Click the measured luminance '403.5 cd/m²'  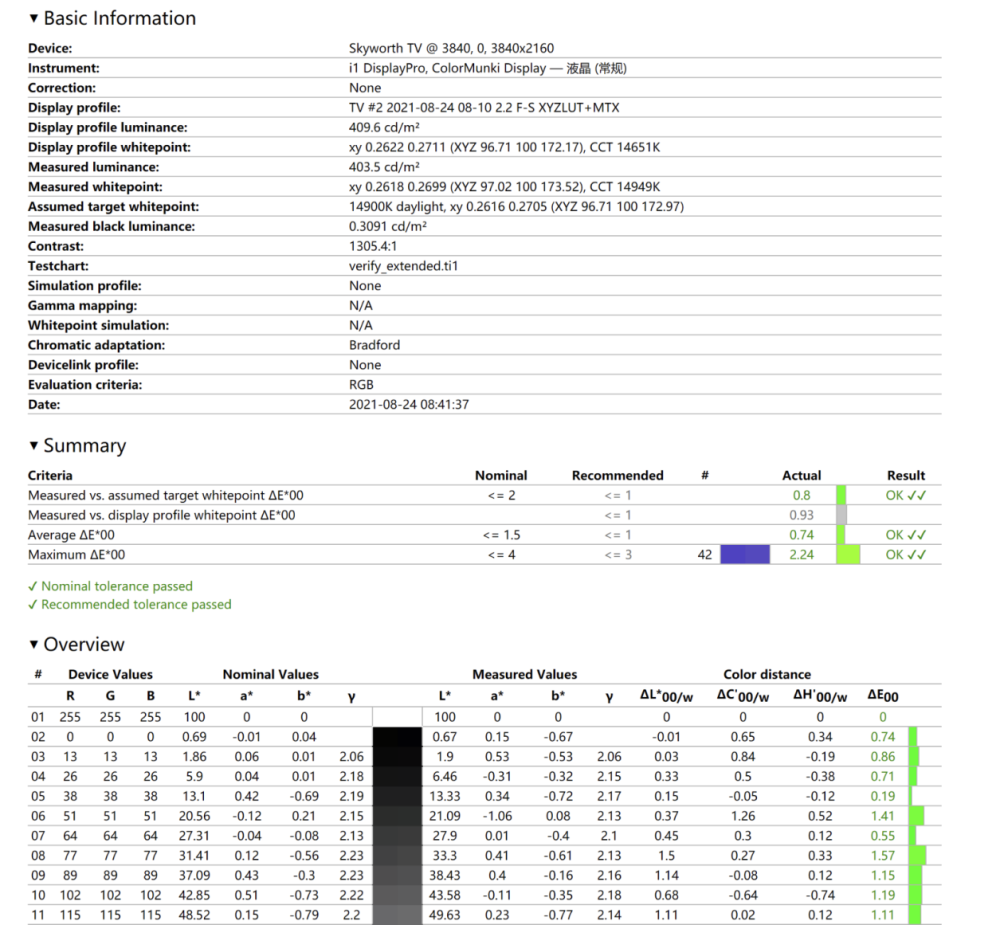(384, 167)
